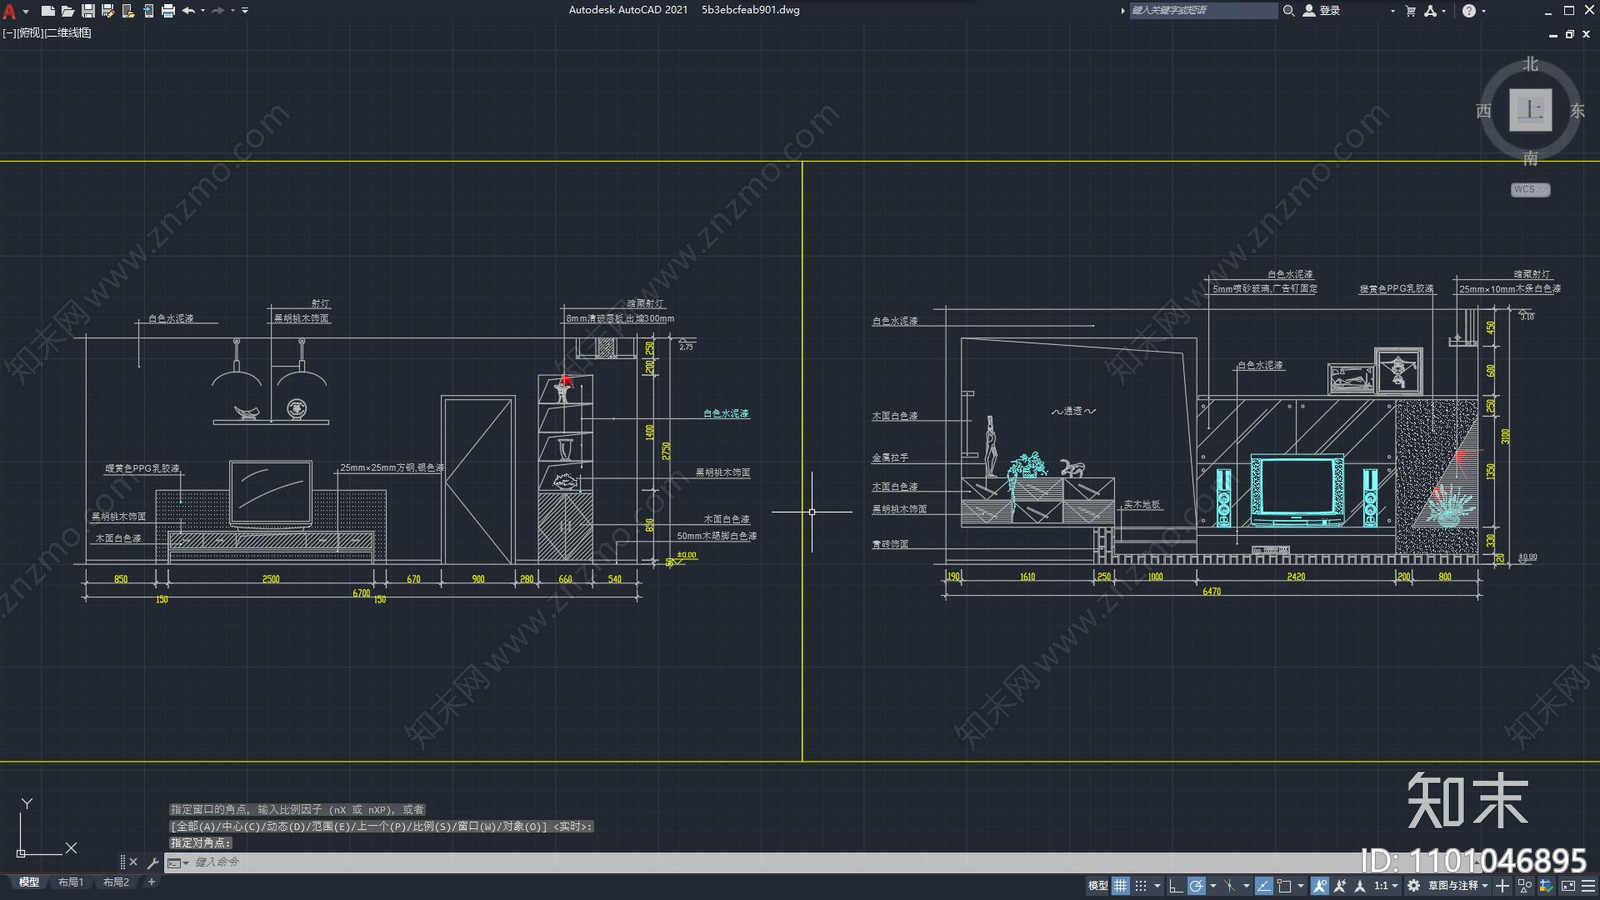Click status bar 模型 model space button
The height and width of the screenshot is (900, 1600).
coord(1098,885)
